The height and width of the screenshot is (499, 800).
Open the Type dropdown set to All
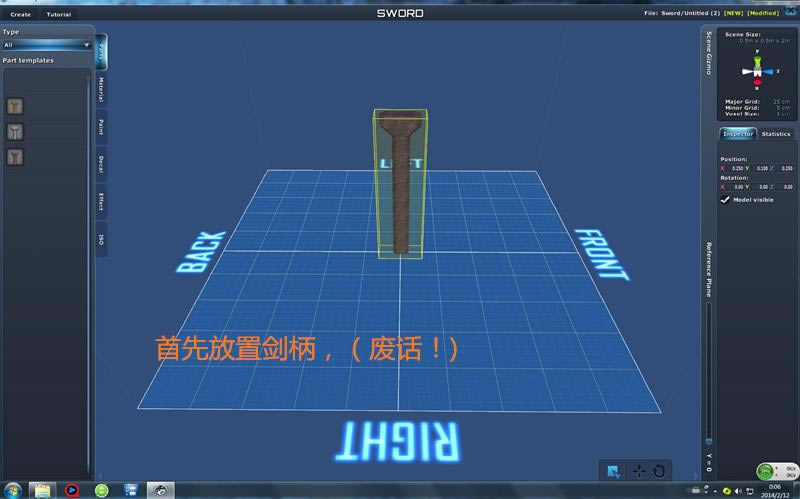point(47,45)
